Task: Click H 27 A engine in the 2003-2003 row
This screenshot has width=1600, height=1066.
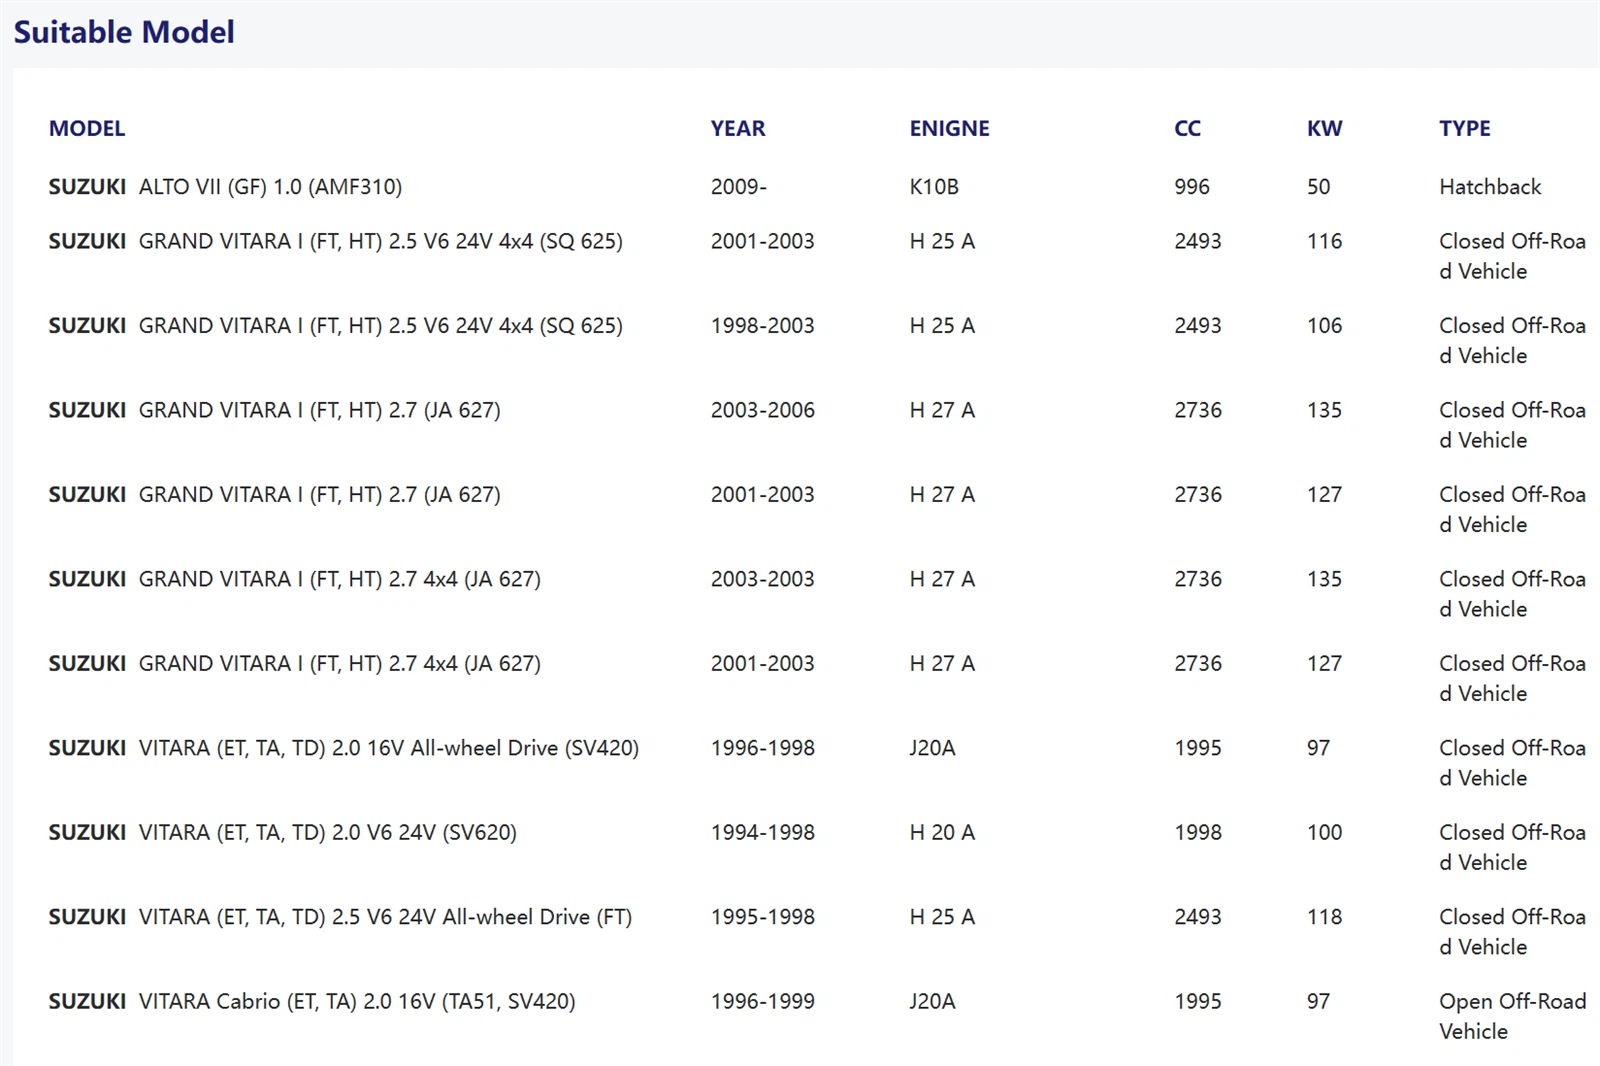Action: 941,579
